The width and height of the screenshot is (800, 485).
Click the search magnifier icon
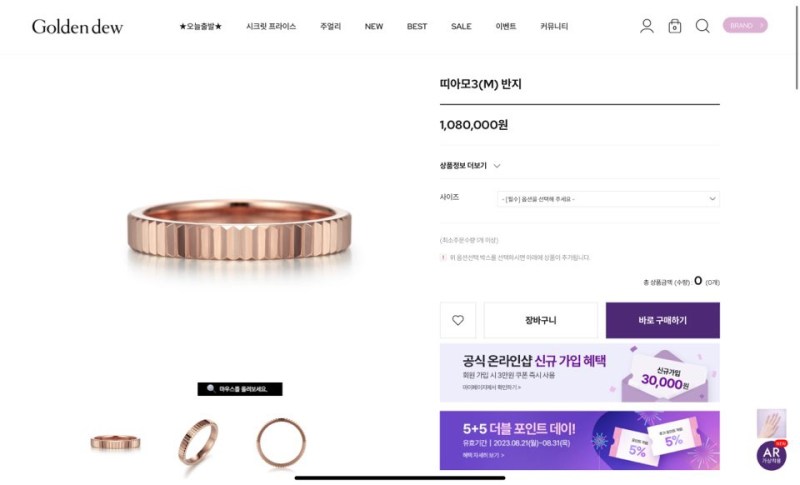coord(703,26)
